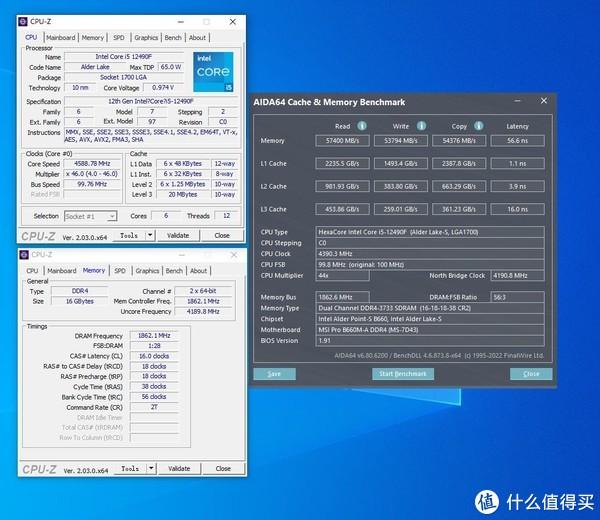Click the CPU-Z app icon in bottom window title bar

point(24,255)
